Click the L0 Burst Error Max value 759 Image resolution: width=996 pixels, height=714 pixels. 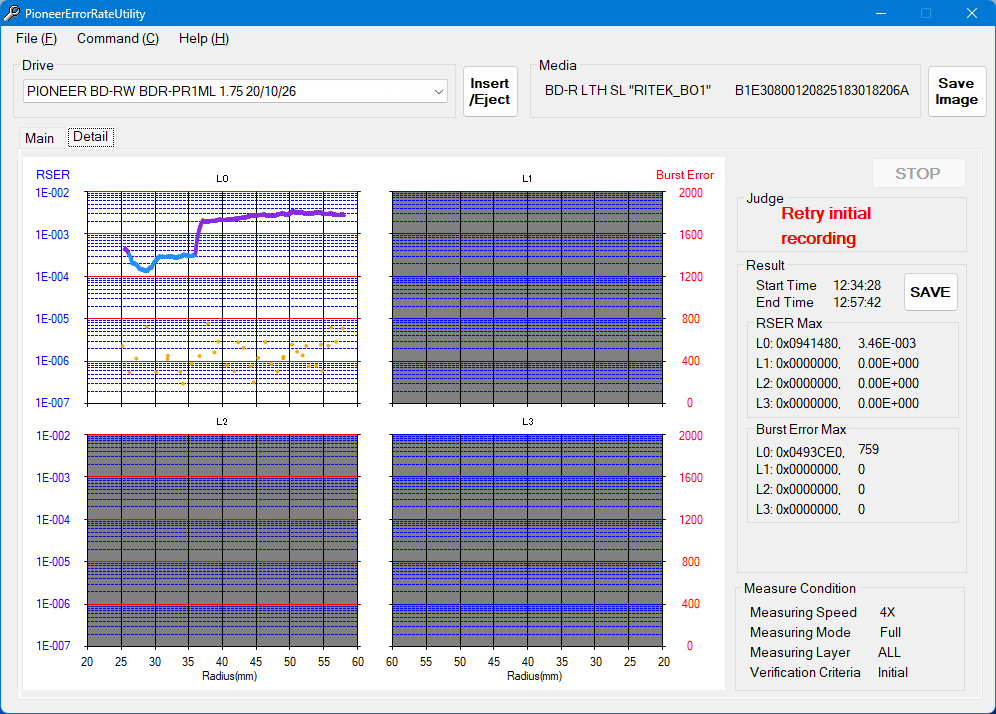coord(868,450)
